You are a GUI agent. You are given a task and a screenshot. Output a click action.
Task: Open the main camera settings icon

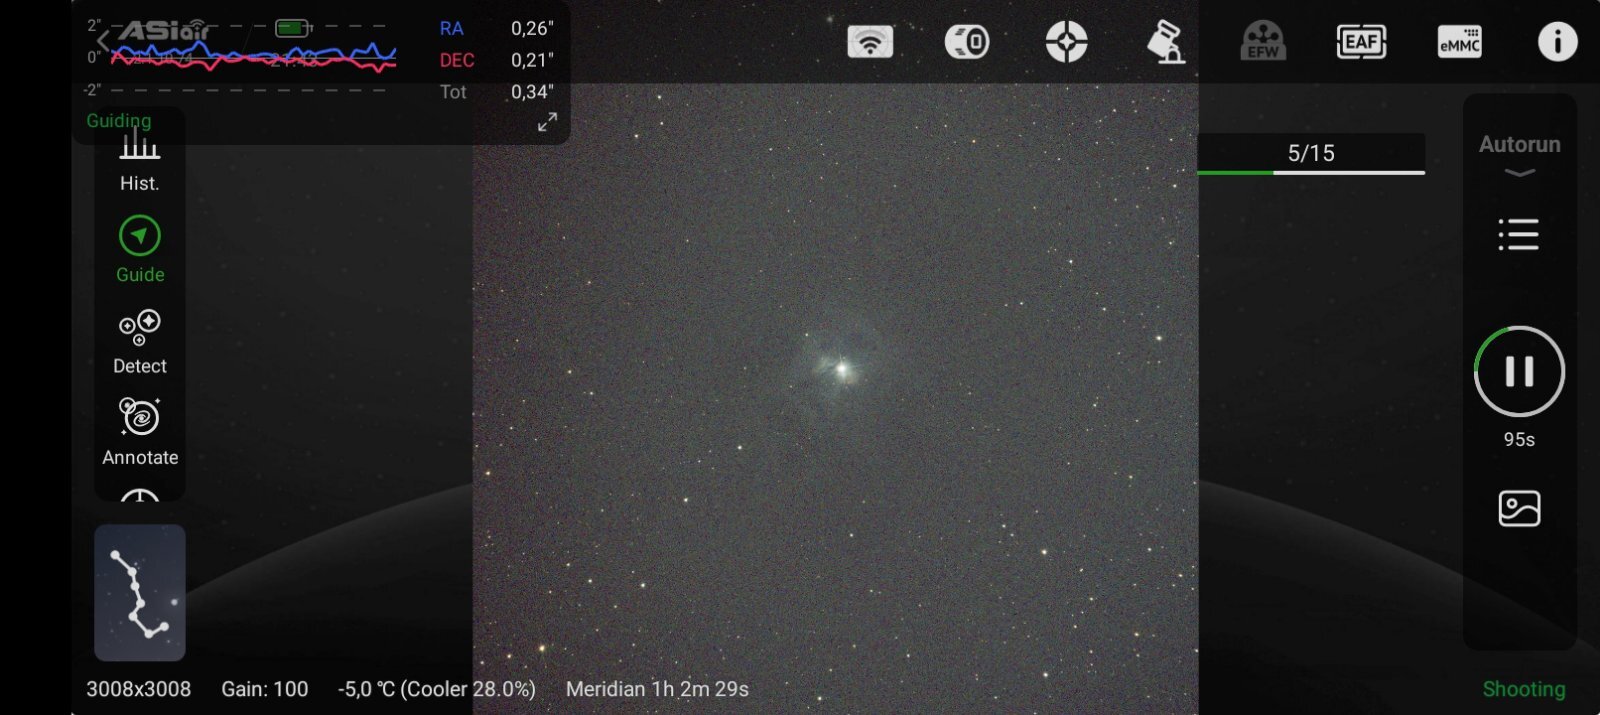pos(967,42)
